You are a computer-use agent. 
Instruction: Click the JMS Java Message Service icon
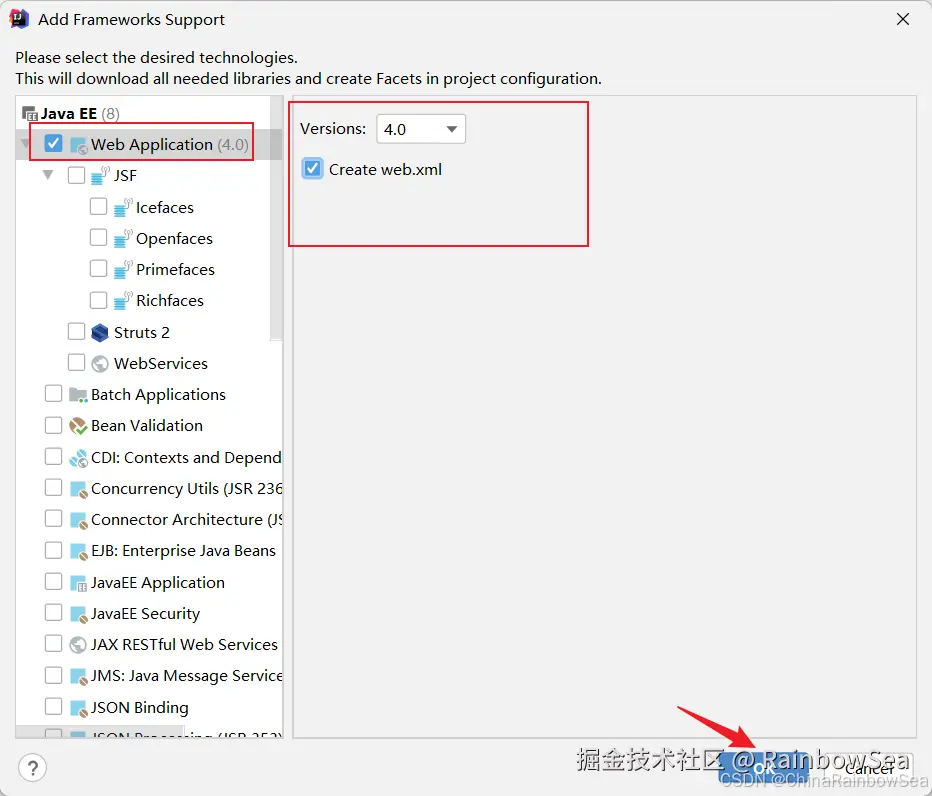78,676
